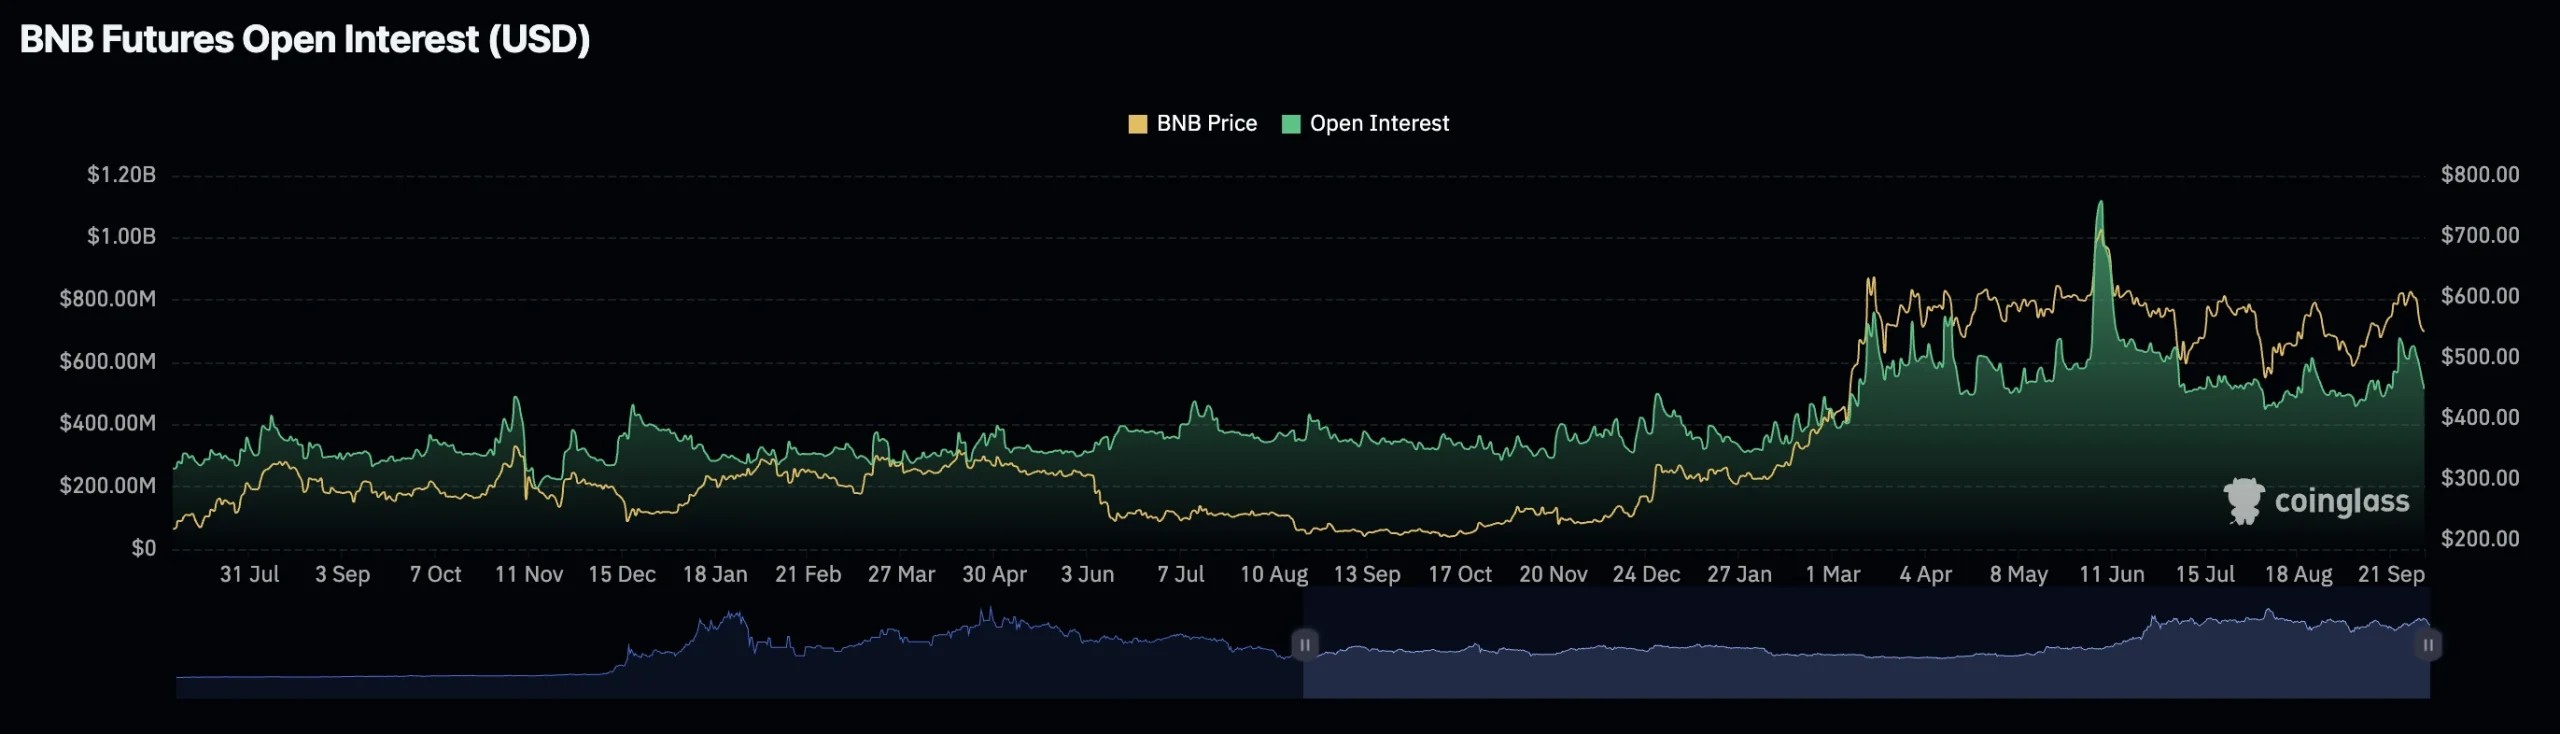This screenshot has height=734, width=2560.
Task: Click the 21 Sep date label
Action: (2391, 575)
